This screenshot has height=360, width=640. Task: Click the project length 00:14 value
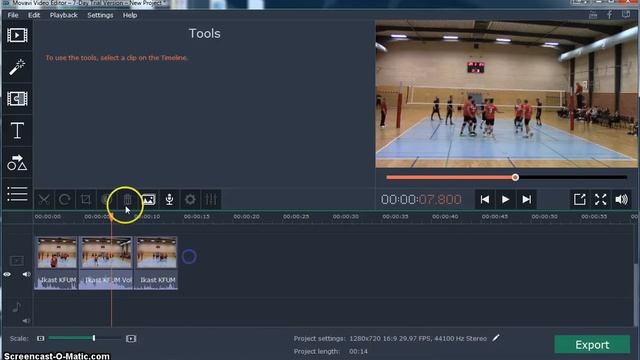[x=358, y=351]
